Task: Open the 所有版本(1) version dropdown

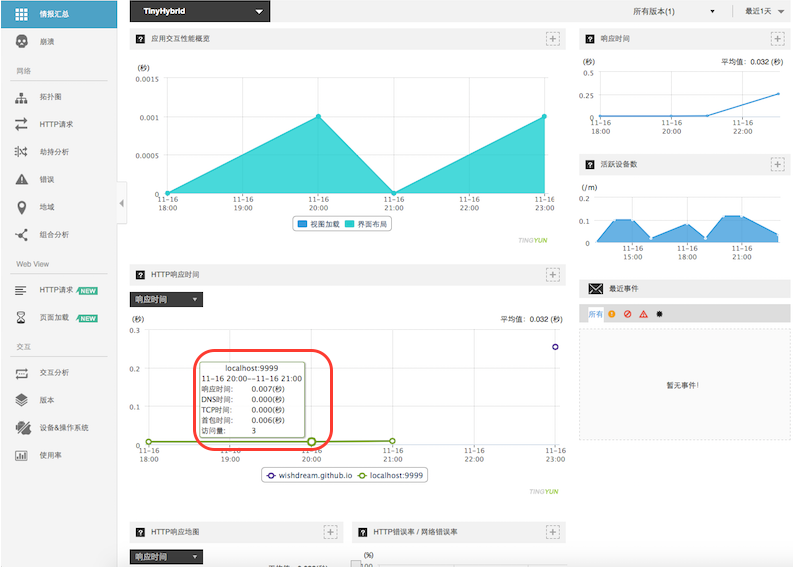Action: 674,12
